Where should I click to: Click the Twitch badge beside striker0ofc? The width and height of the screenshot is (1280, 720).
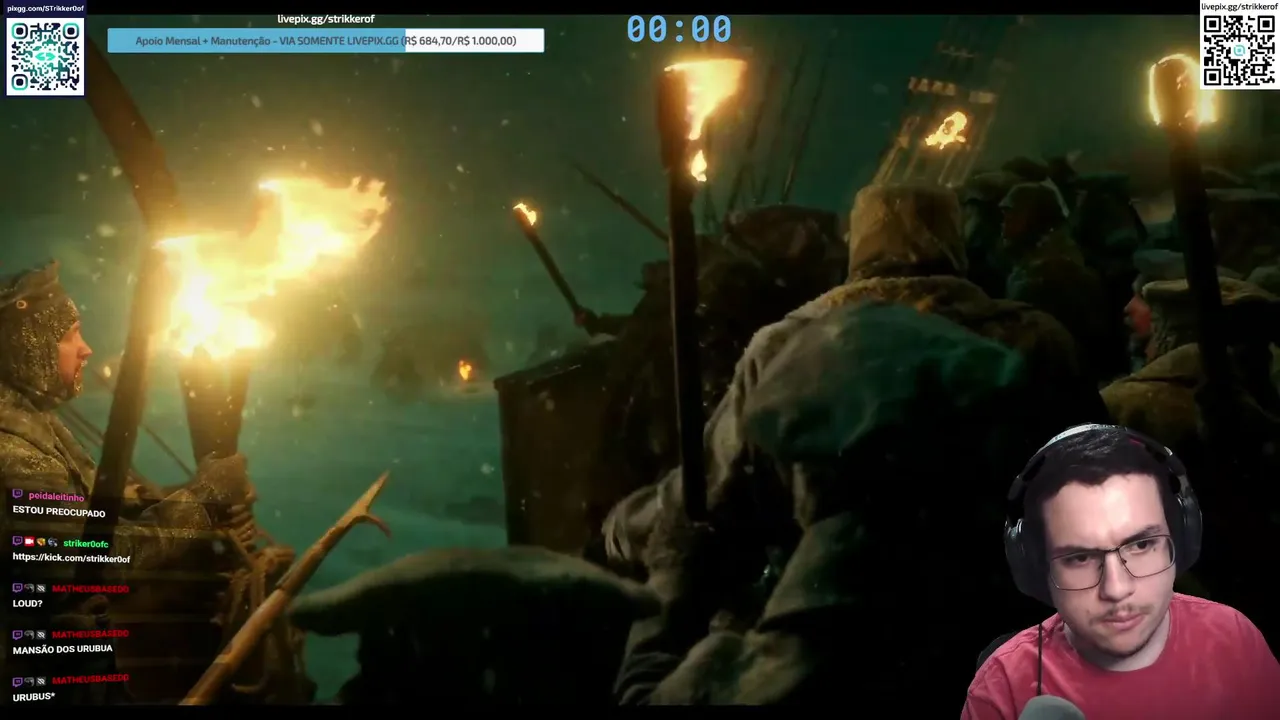(x=18, y=542)
